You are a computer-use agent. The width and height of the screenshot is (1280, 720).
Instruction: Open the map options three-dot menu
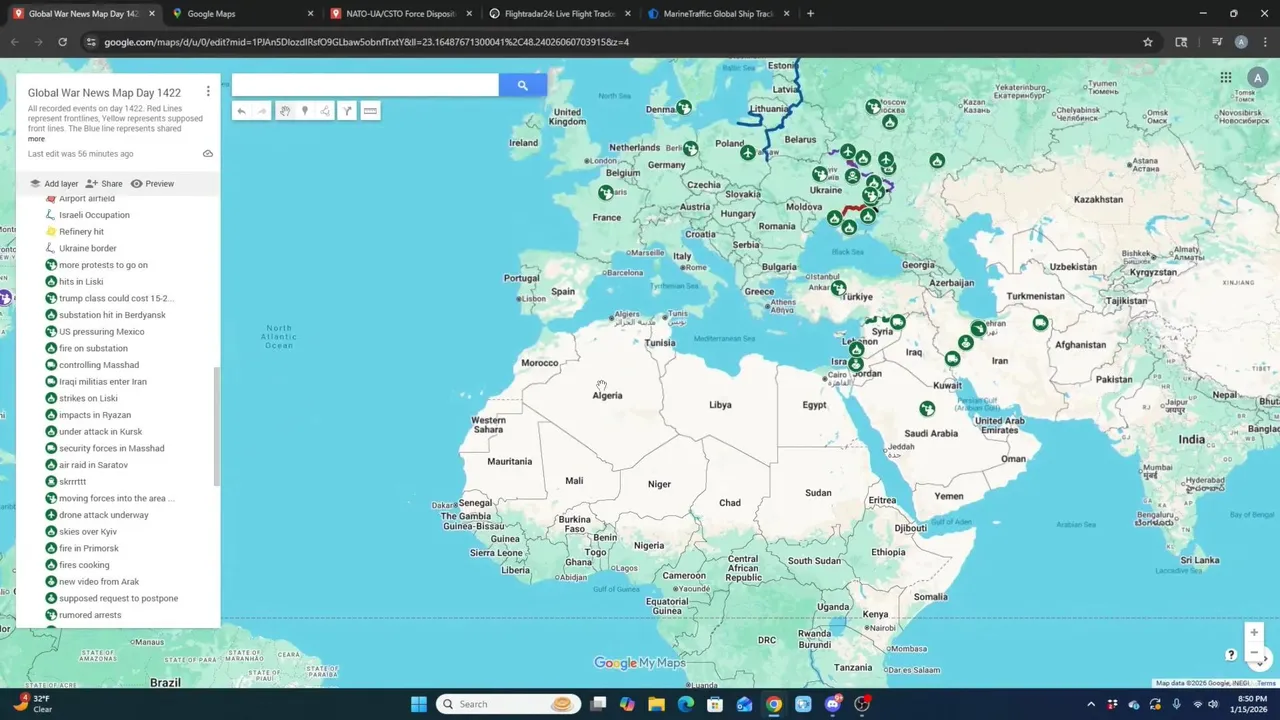(208, 92)
